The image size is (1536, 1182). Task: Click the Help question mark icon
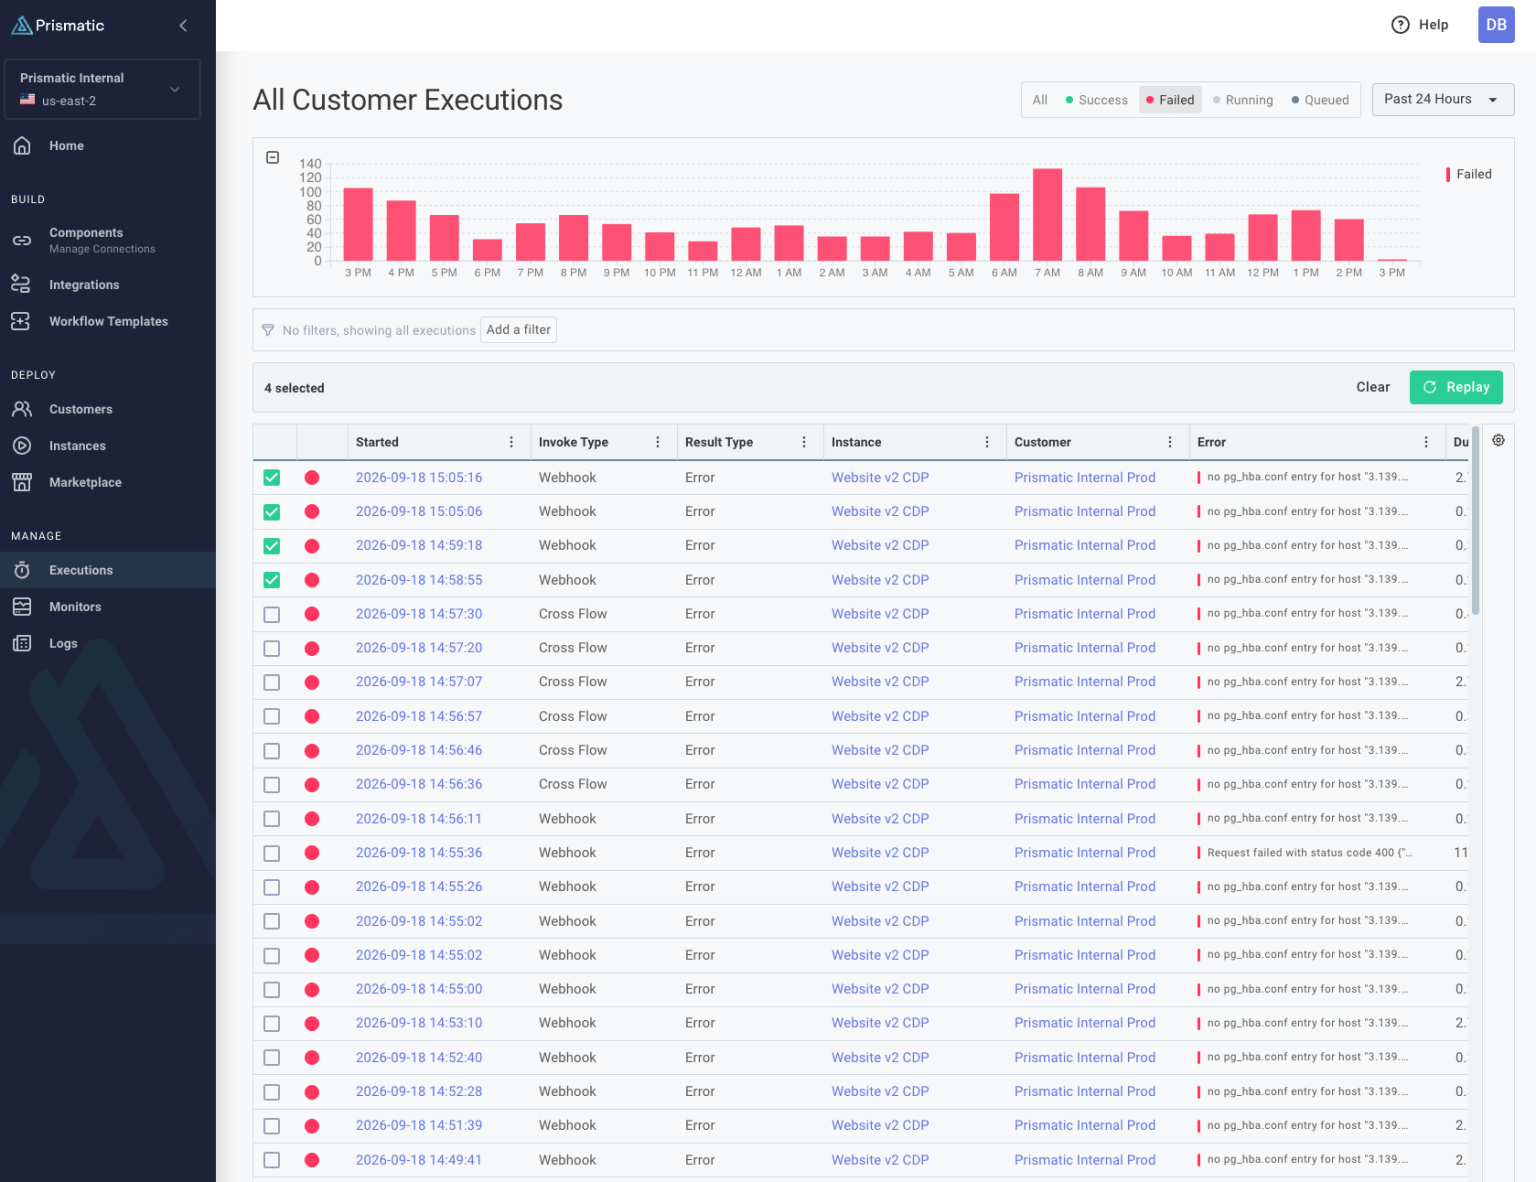point(1400,25)
